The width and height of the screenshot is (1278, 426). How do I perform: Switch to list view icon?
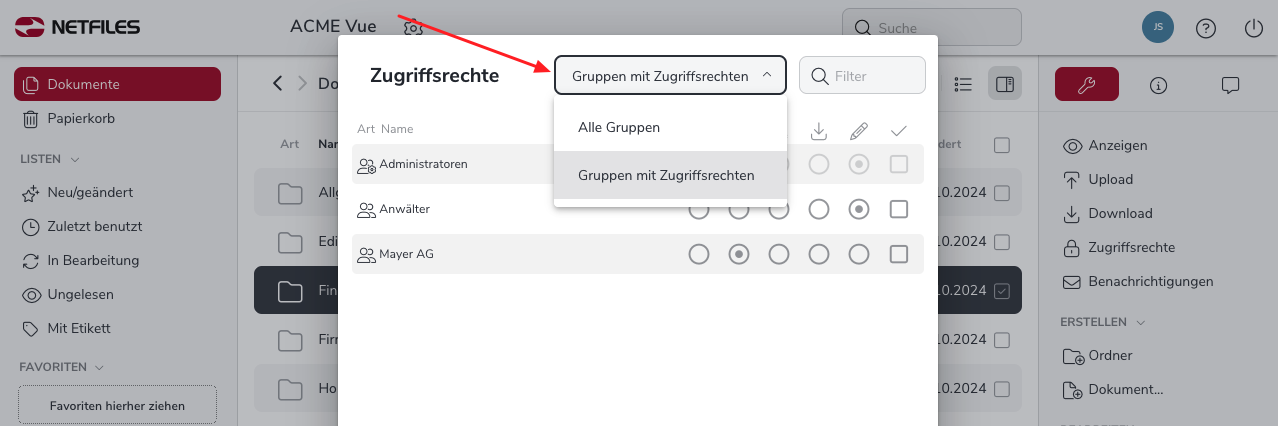(963, 84)
